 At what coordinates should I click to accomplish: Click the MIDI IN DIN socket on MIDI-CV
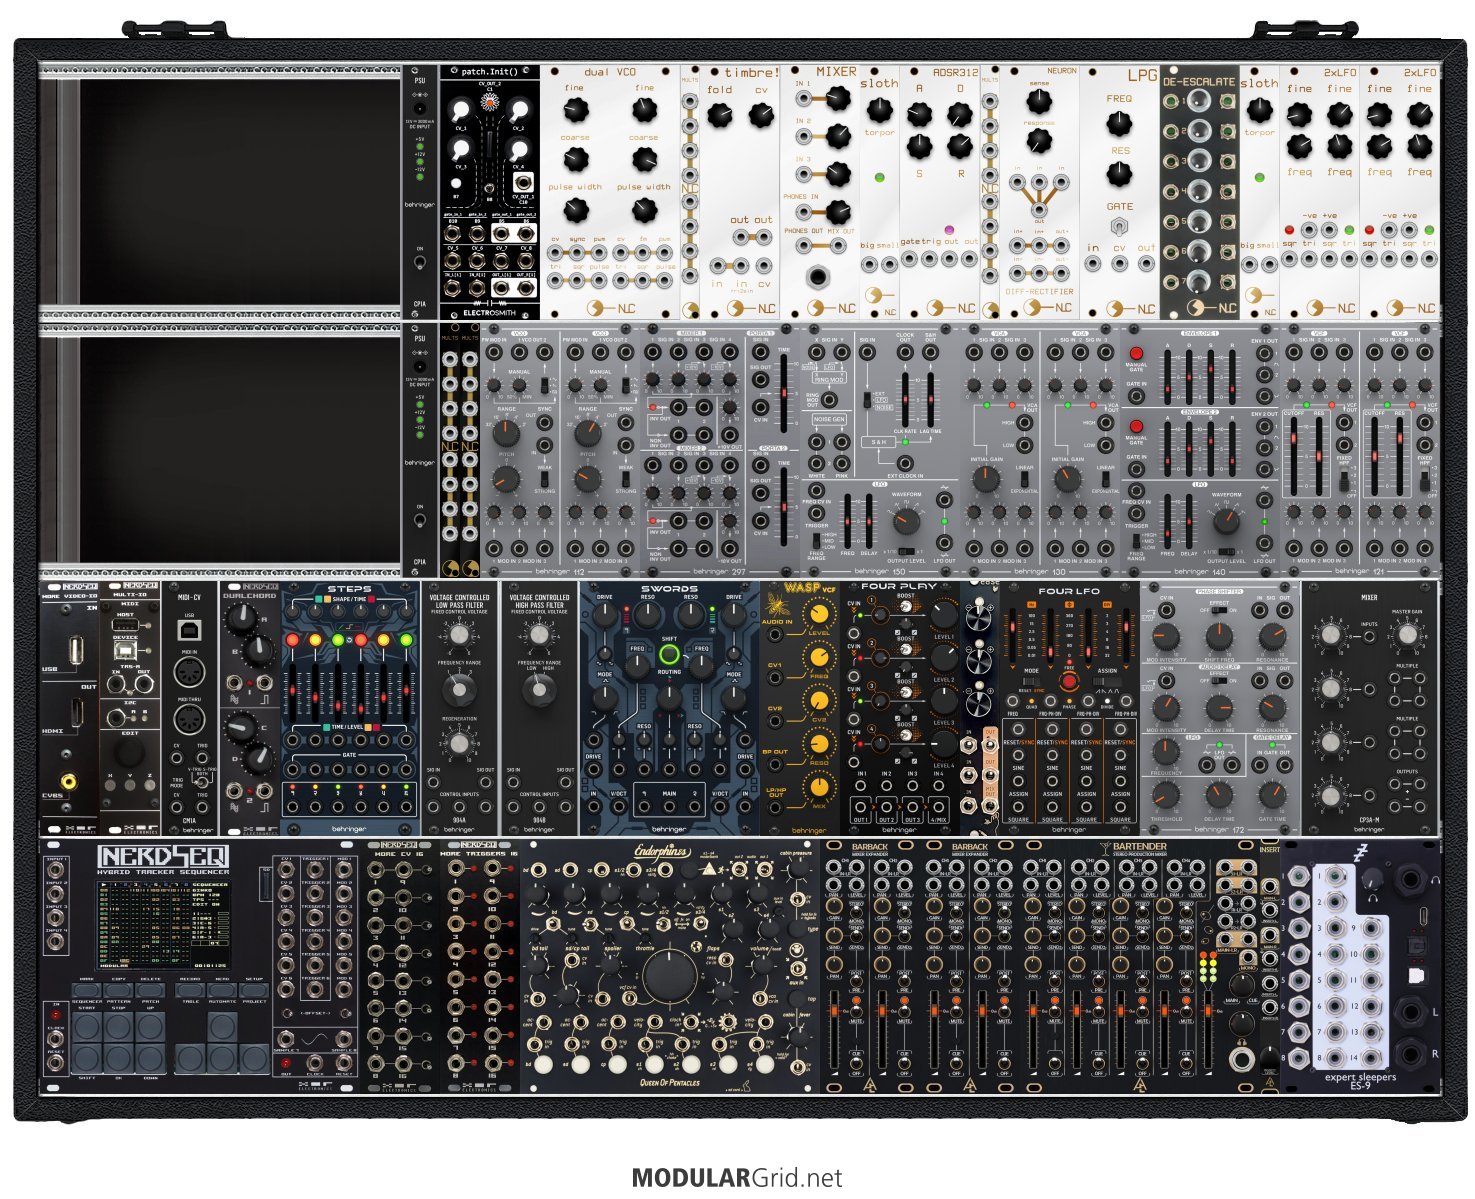coord(188,673)
